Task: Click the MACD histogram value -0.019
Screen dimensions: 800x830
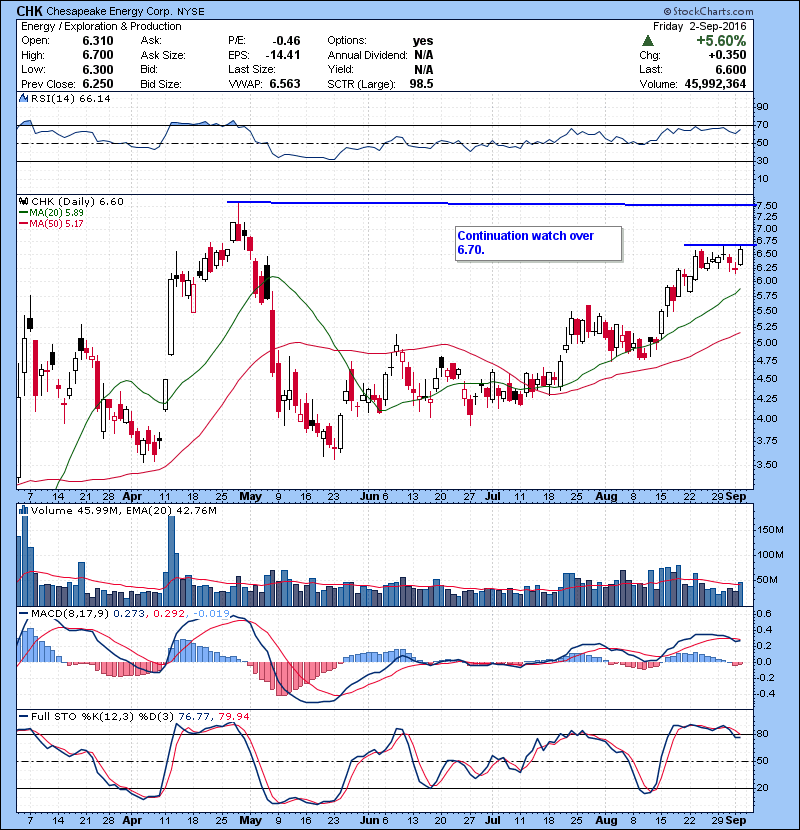Action: tap(211, 614)
